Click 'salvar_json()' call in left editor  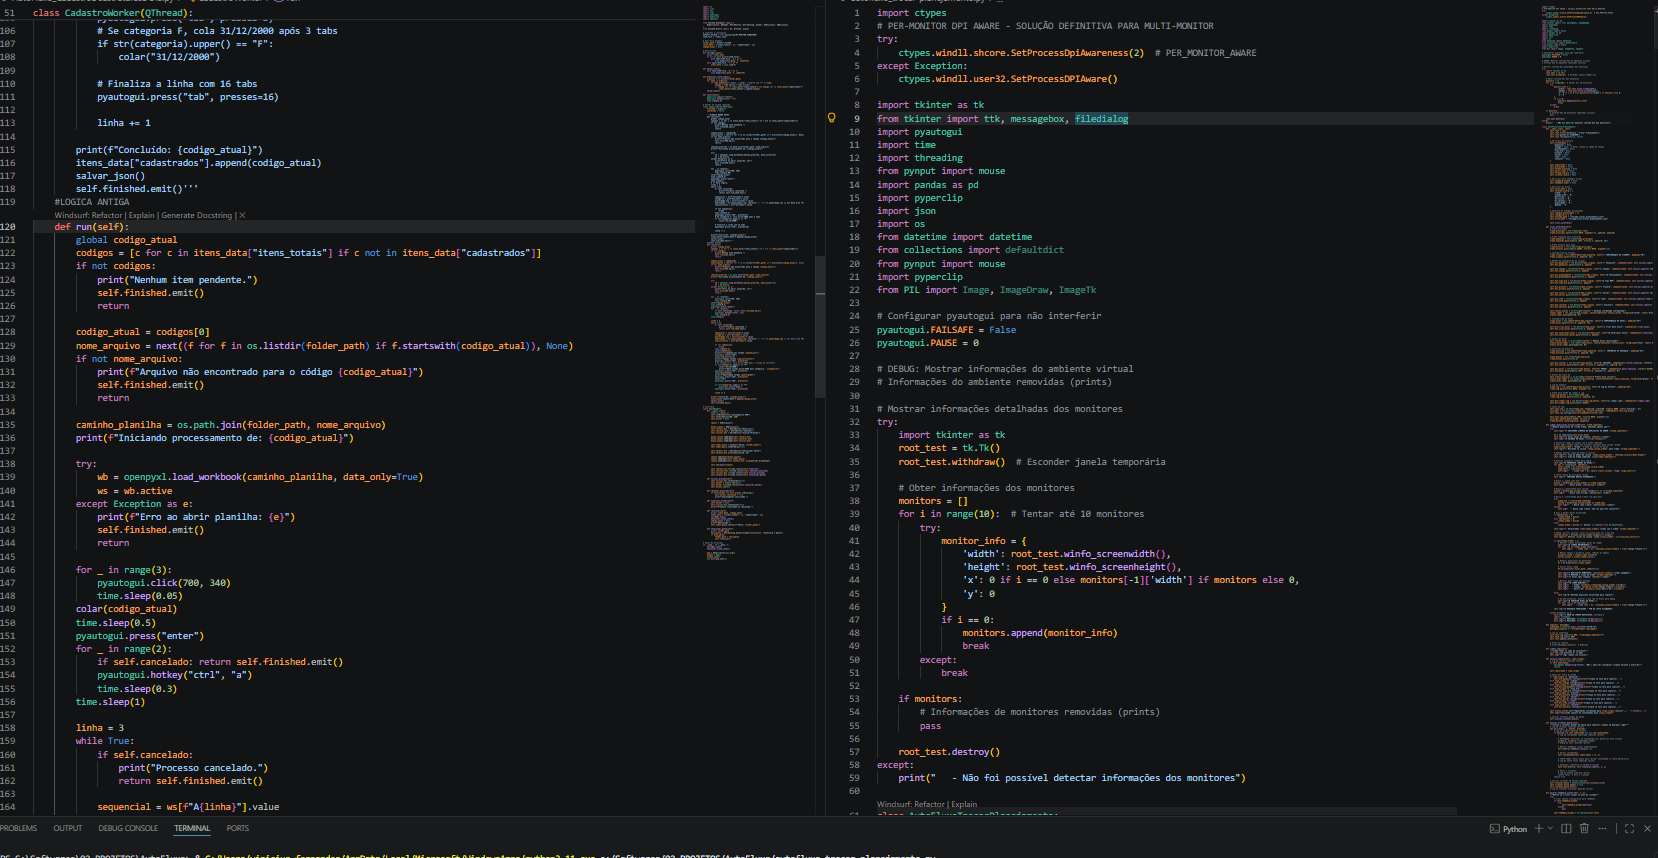110,176
